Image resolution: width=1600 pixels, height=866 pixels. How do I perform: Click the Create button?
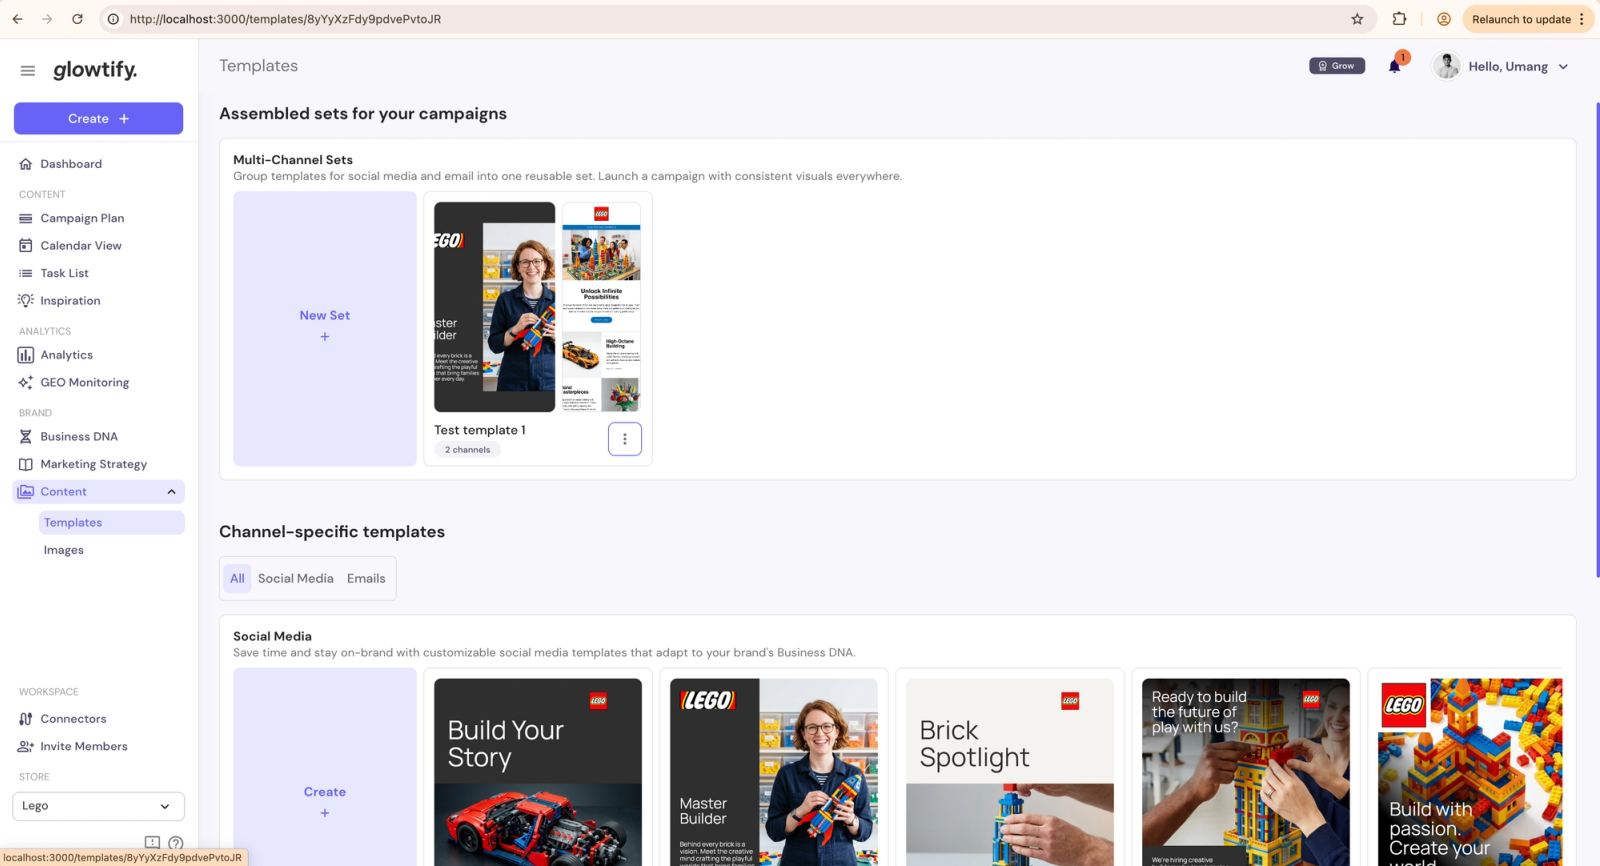coord(98,118)
